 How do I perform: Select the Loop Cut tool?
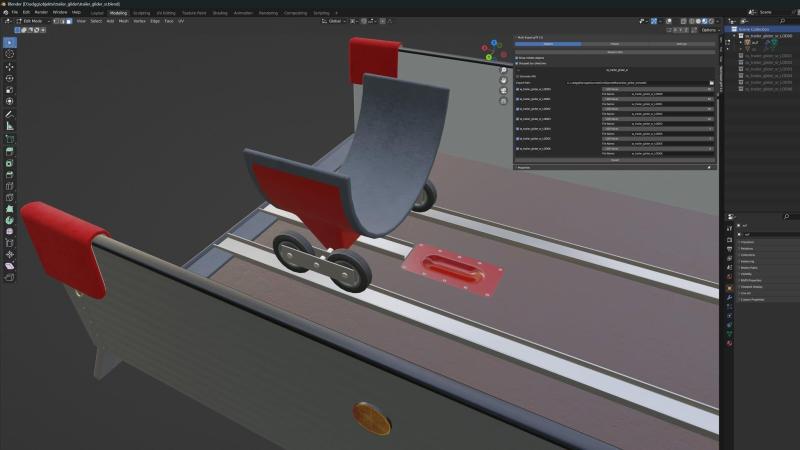click(x=10, y=186)
